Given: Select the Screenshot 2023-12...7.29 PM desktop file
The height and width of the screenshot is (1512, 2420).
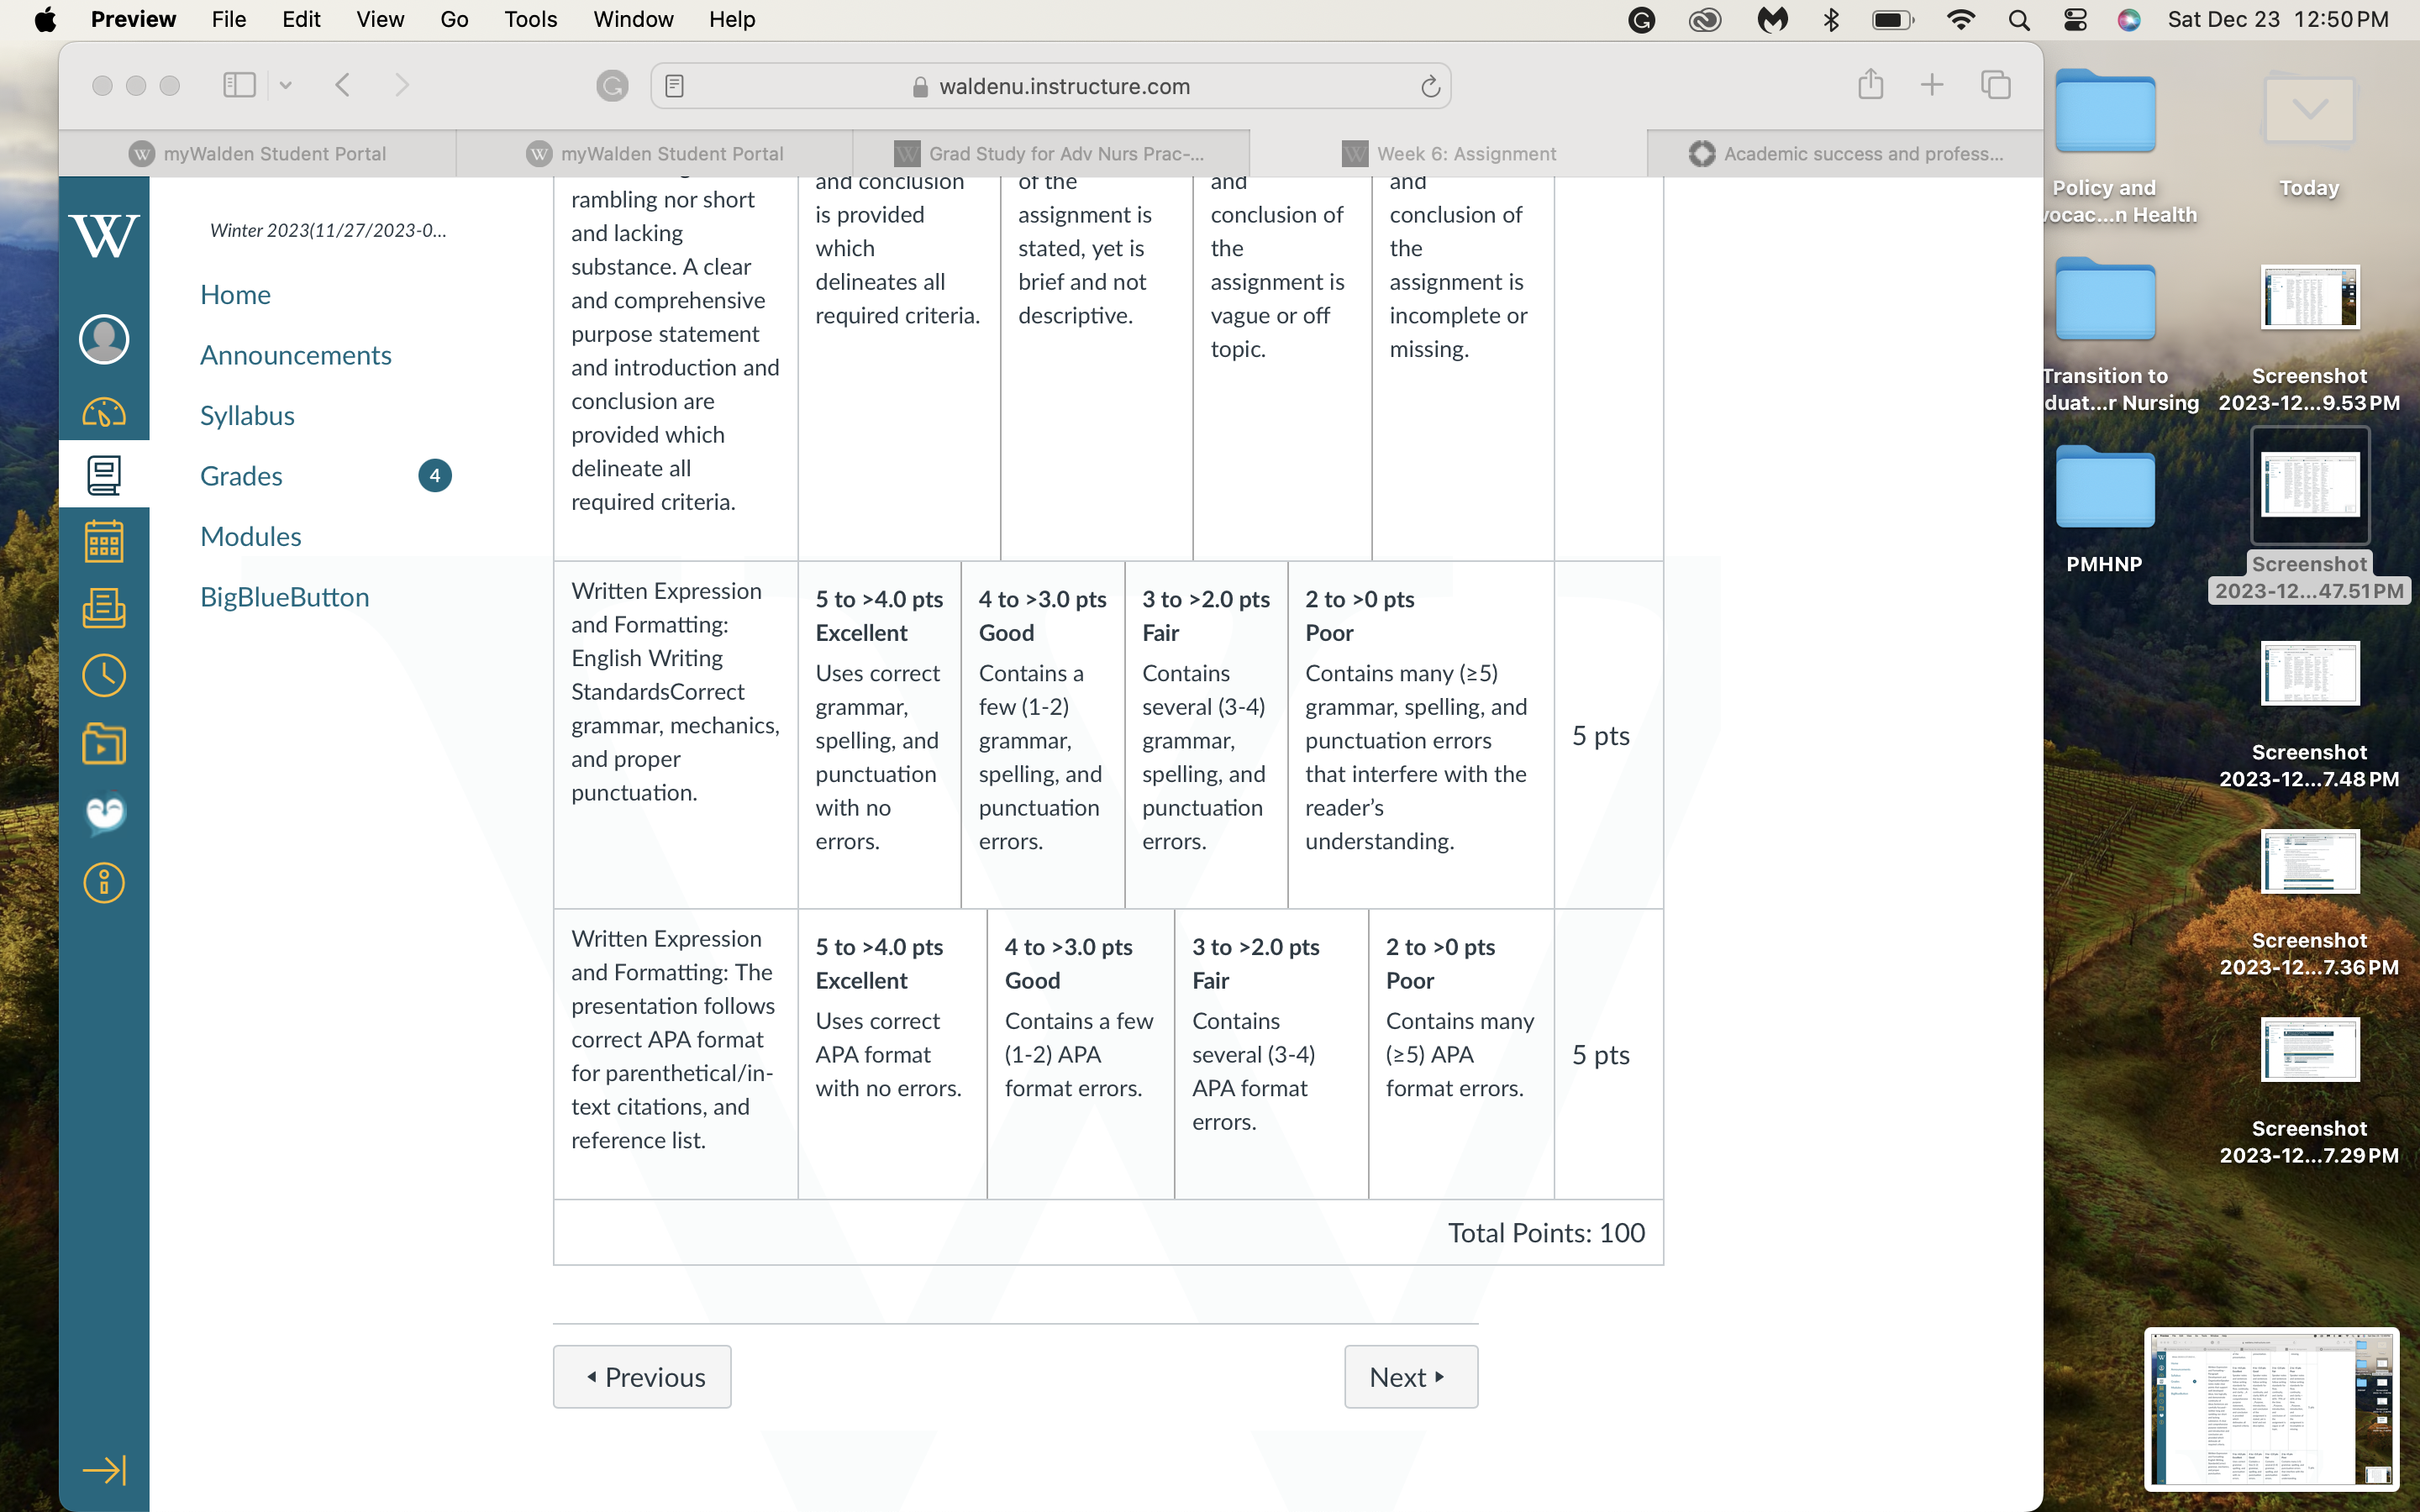Looking at the screenshot, I should [2309, 1091].
